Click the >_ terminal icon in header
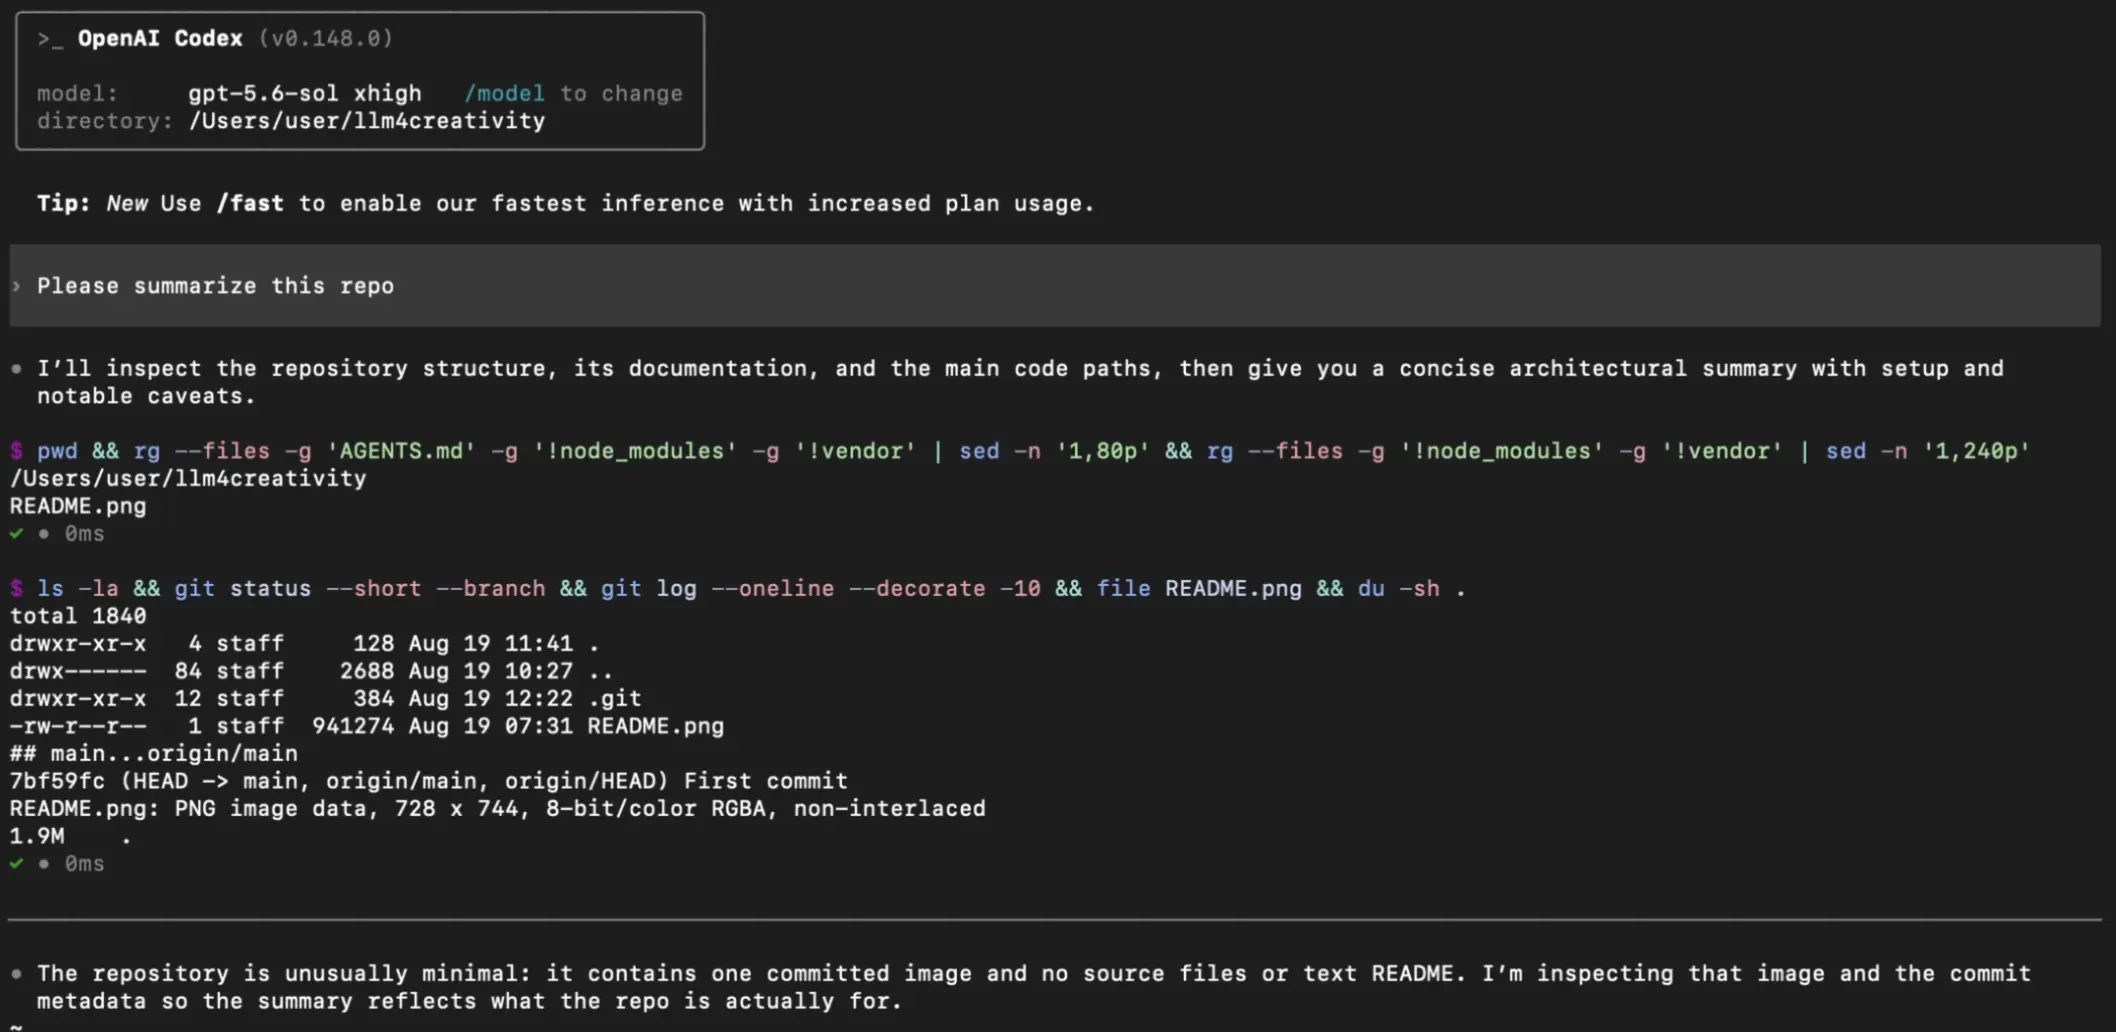The image size is (2116, 1032). point(50,39)
